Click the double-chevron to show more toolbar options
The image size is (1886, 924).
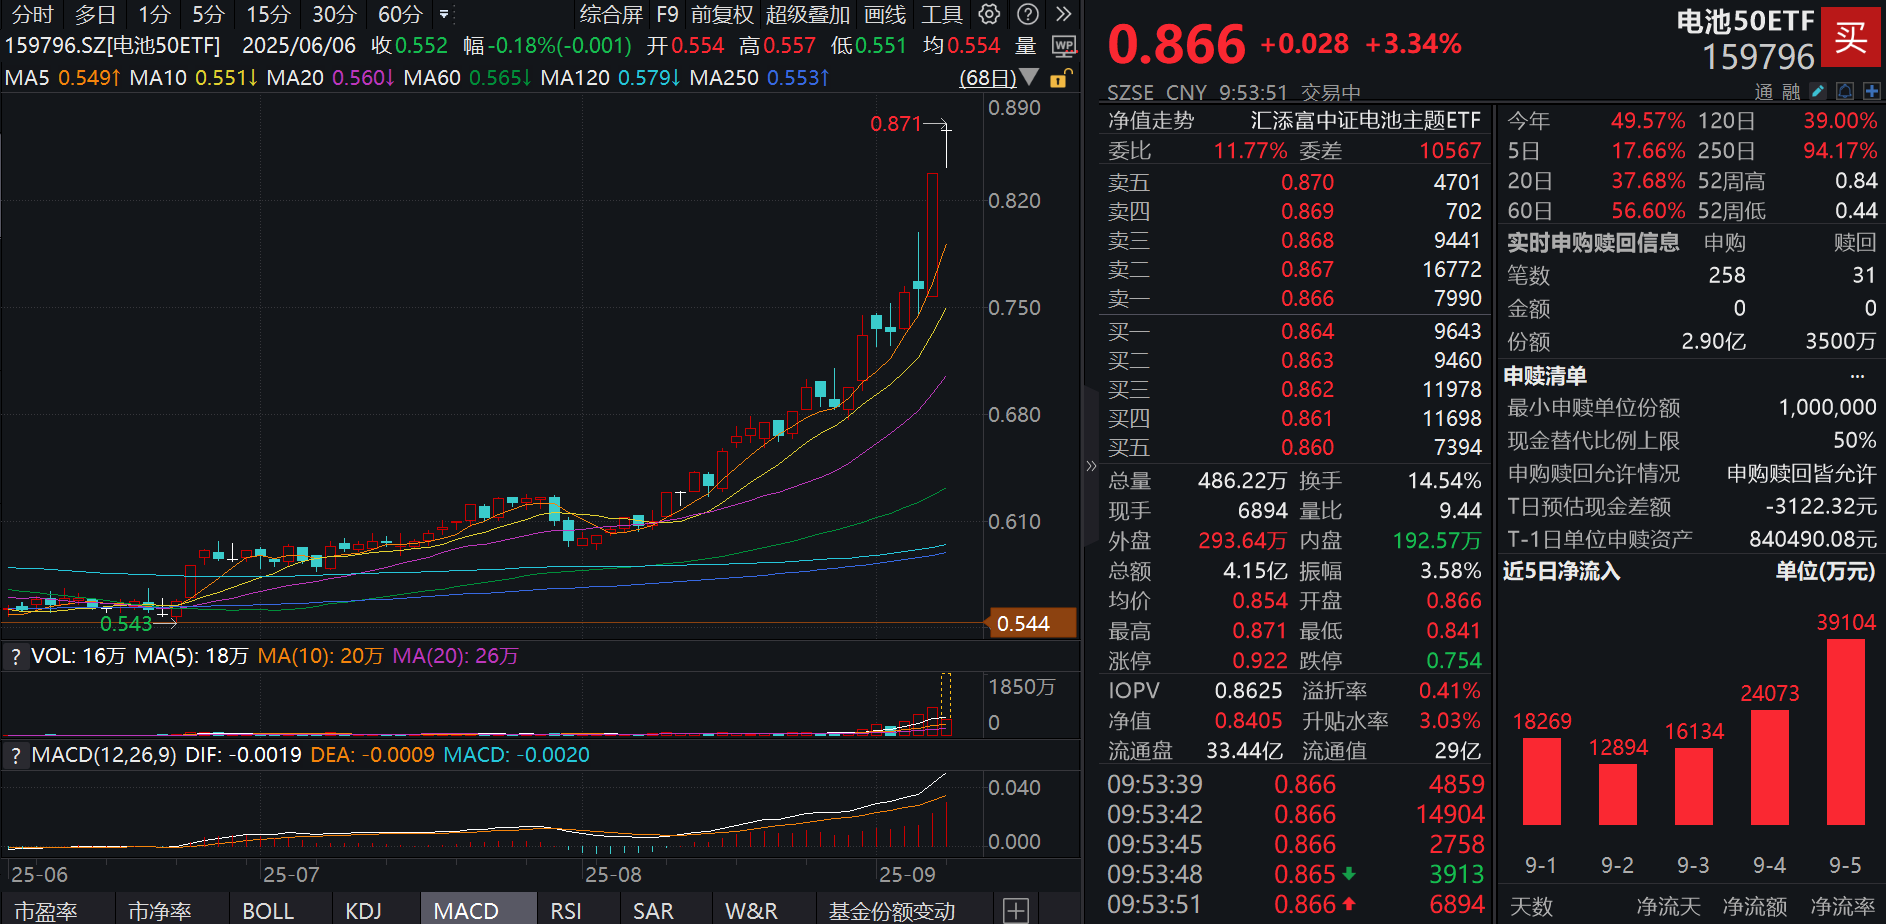tap(1062, 15)
